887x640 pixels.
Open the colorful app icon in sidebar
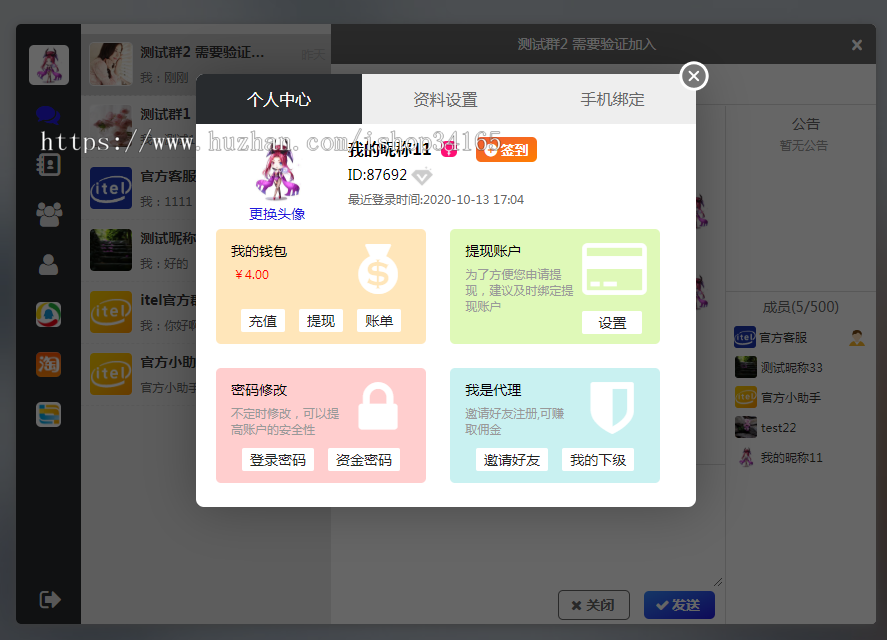pos(48,313)
